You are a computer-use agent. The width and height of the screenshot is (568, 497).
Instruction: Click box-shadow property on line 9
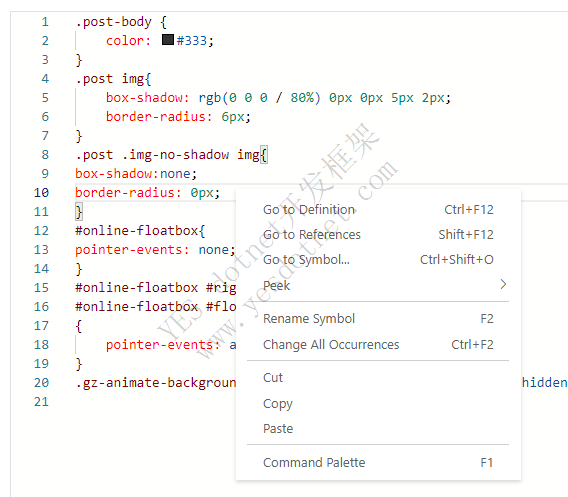[x=114, y=174]
